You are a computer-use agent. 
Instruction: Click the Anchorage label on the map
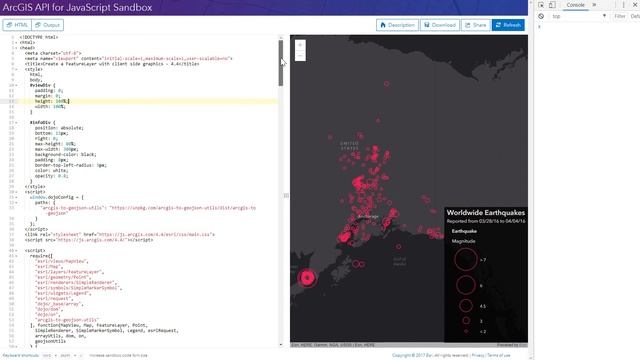368,216
